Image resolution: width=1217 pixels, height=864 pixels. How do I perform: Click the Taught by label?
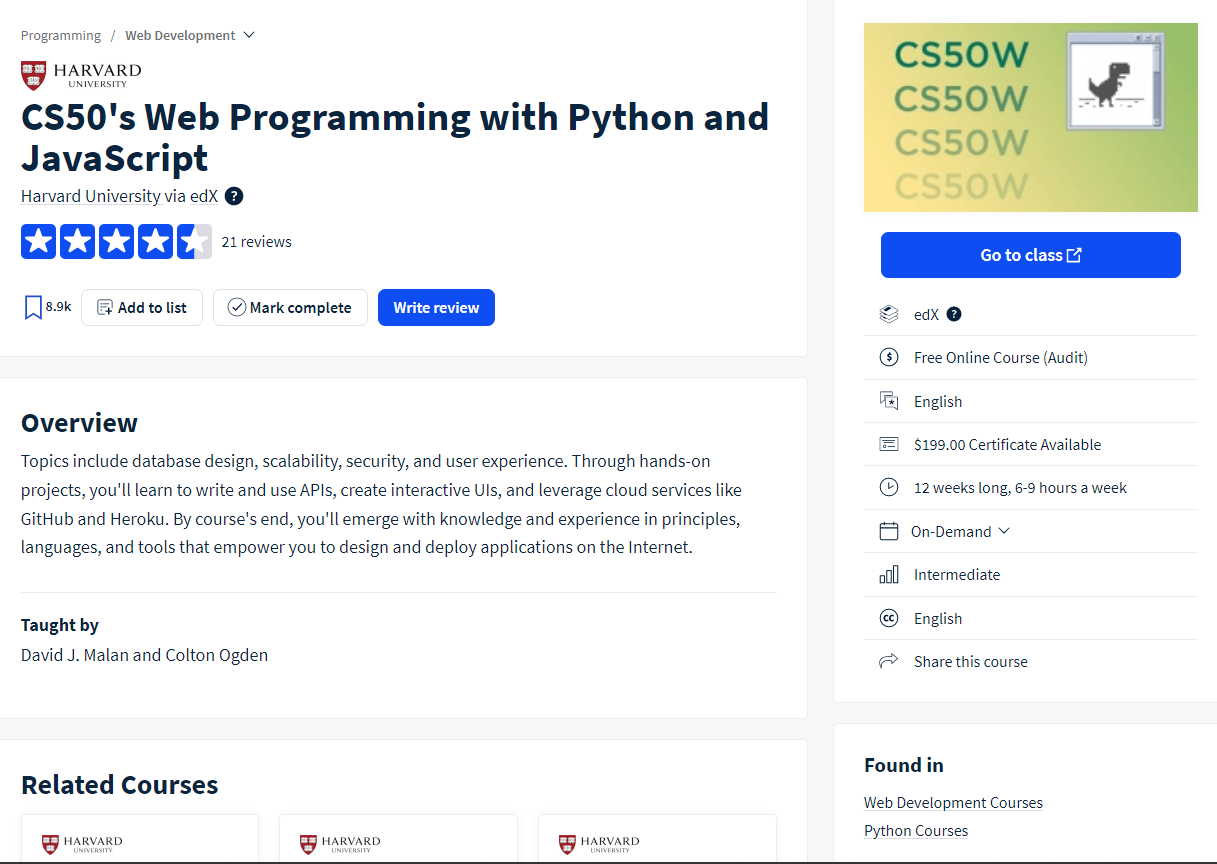point(60,625)
